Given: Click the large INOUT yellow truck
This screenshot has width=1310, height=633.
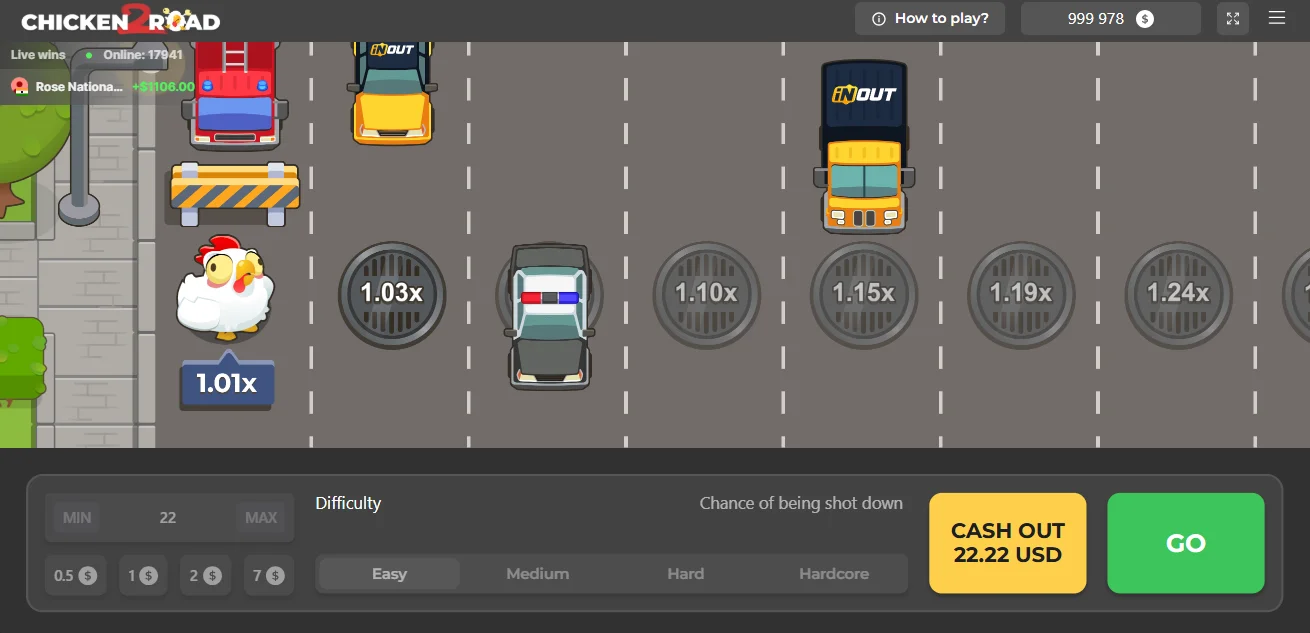Looking at the screenshot, I should click(864, 146).
